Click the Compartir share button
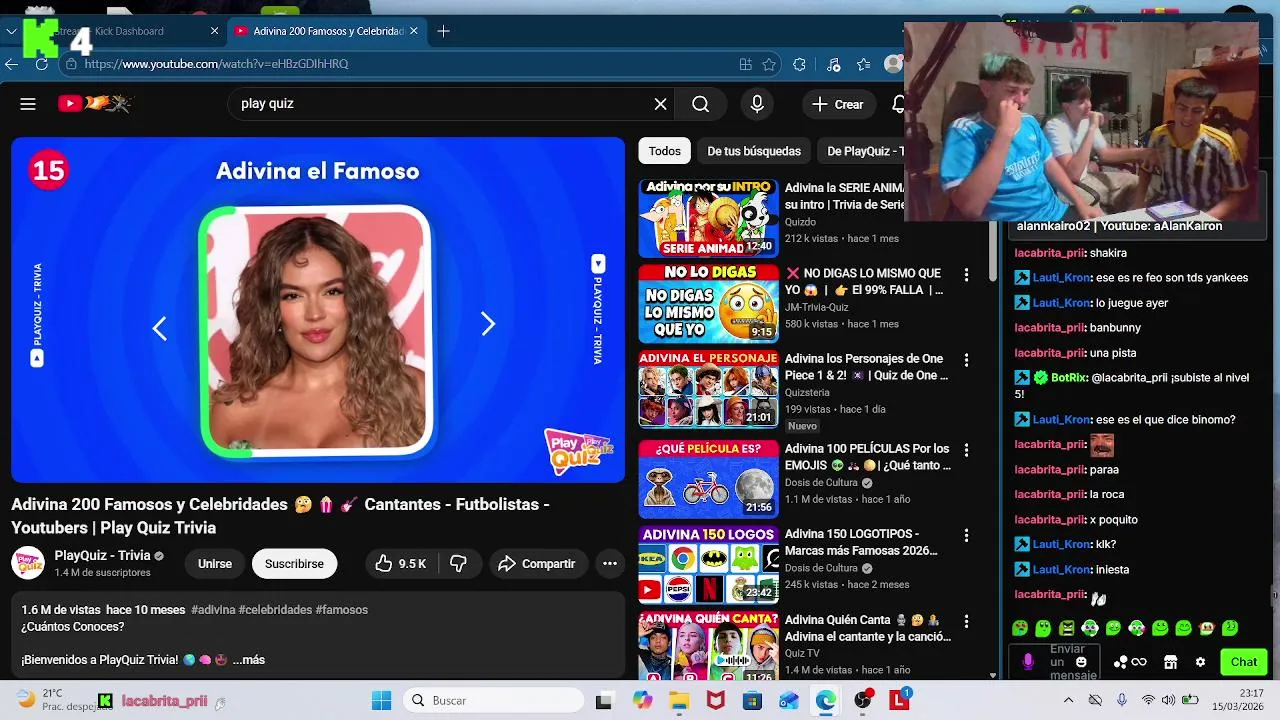 pos(536,564)
